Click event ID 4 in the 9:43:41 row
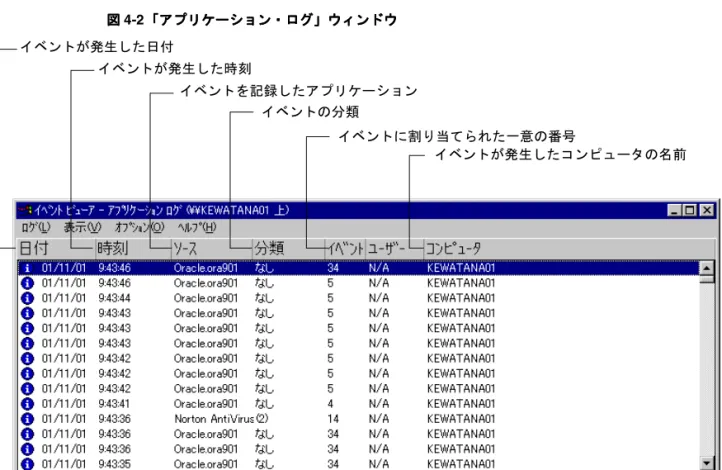 coord(330,404)
